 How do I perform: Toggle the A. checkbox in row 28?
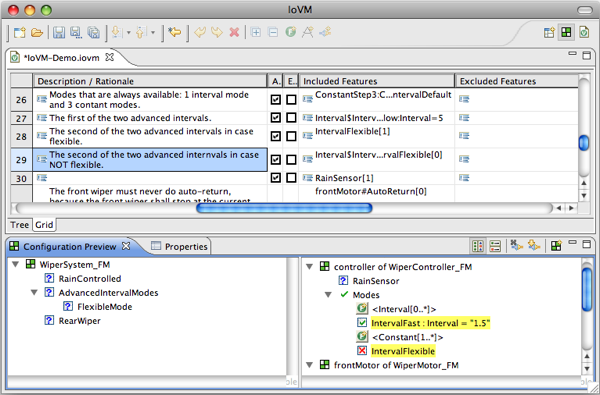[276, 136]
